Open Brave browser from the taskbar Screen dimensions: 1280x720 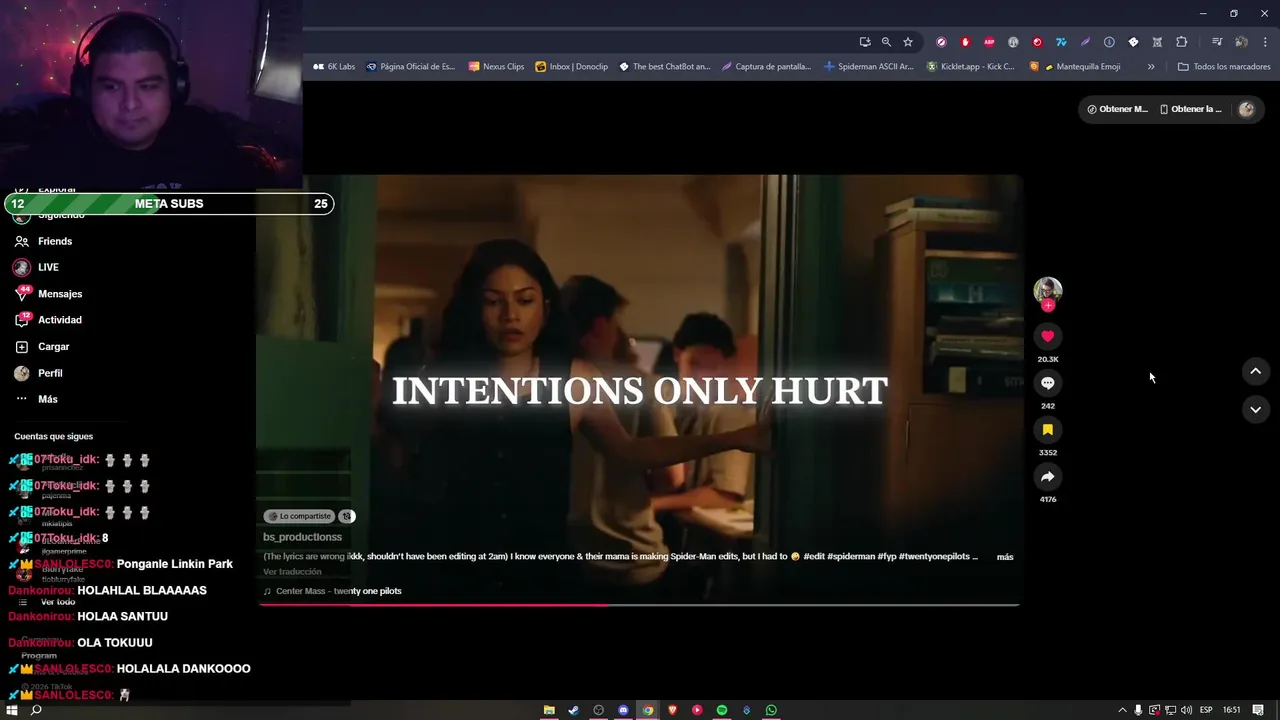pyautogui.click(x=672, y=710)
